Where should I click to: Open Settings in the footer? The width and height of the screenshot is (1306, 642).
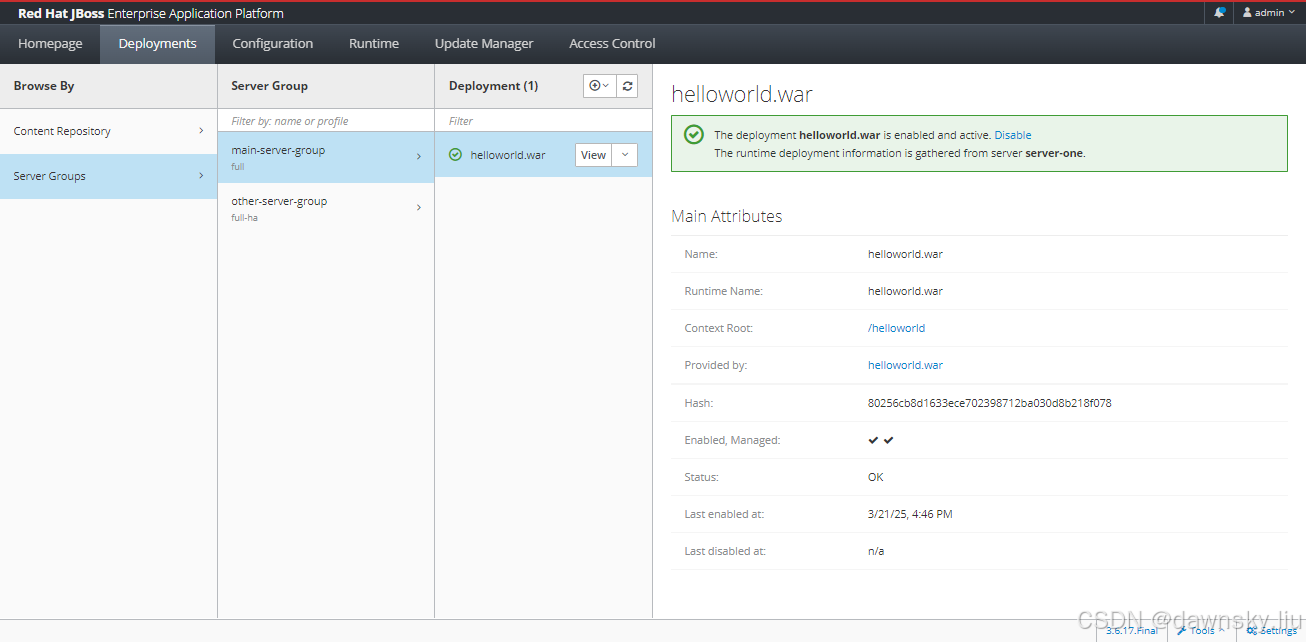[x=1271, y=631]
